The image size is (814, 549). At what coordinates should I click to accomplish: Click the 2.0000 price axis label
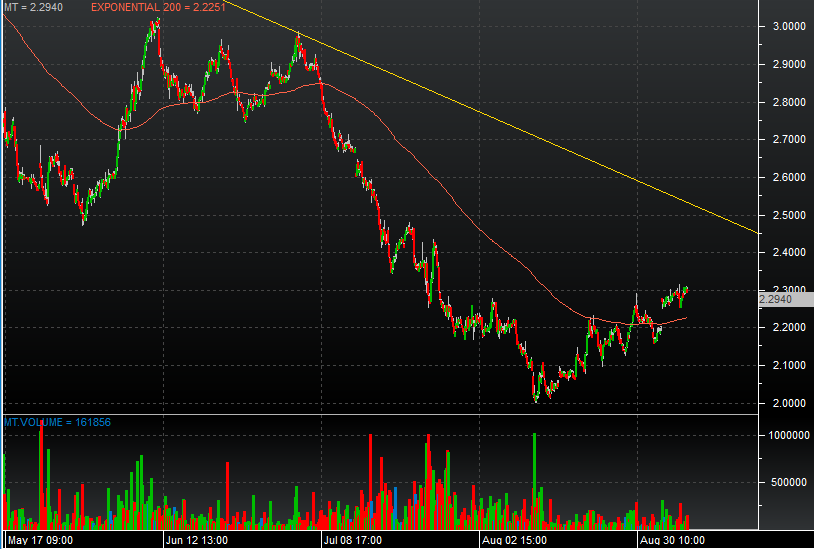pos(786,403)
